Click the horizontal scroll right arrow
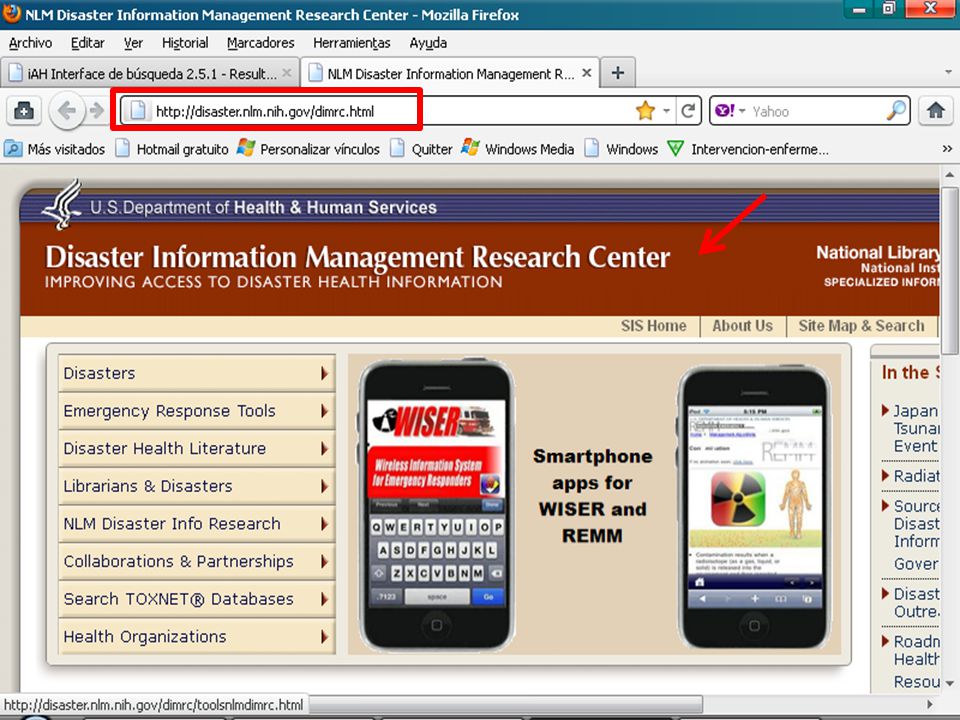 click(x=930, y=704)
